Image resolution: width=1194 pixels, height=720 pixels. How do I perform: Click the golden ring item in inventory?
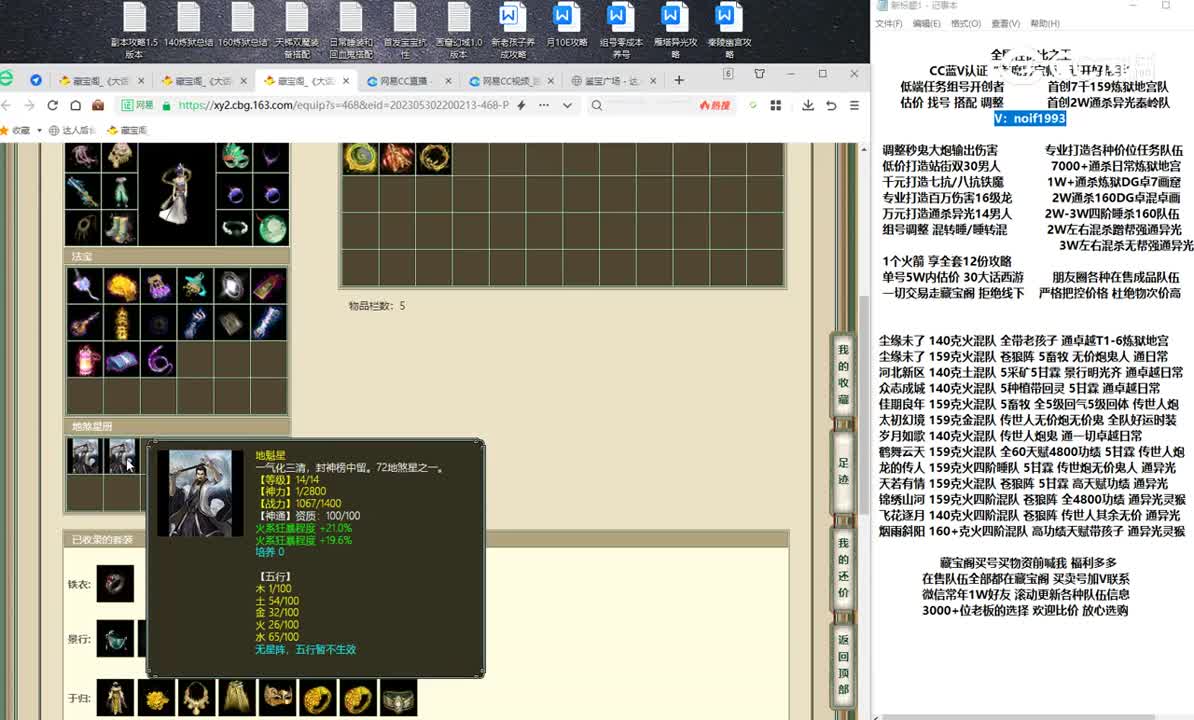coord(435,157)
